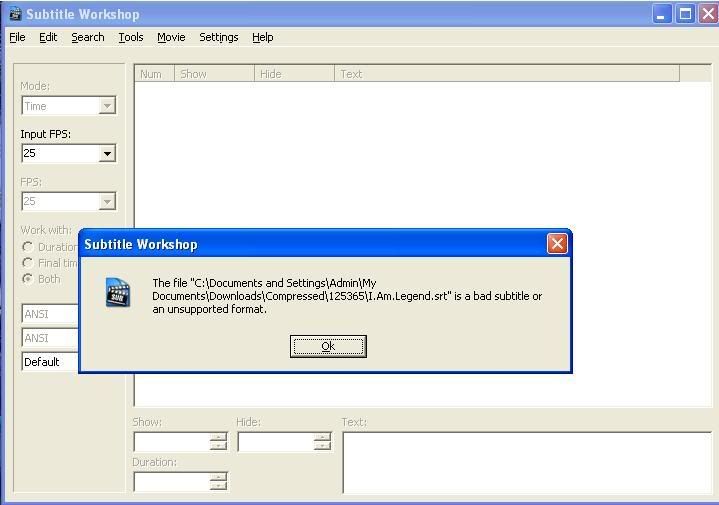Select the Duration radio button
This screenshot has width=719, height=505.
(x=28, y=247)
